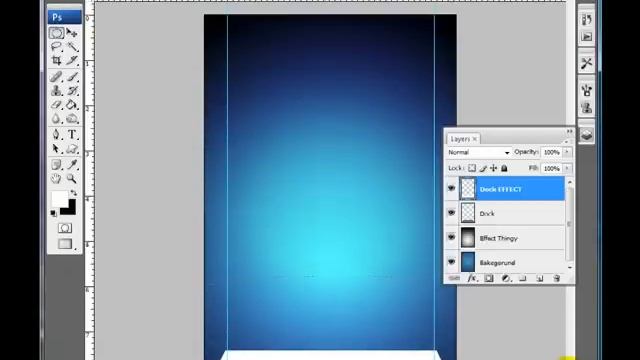
Task: Select the Type tool
Action: pyautogui.click(x=72, y=134)
